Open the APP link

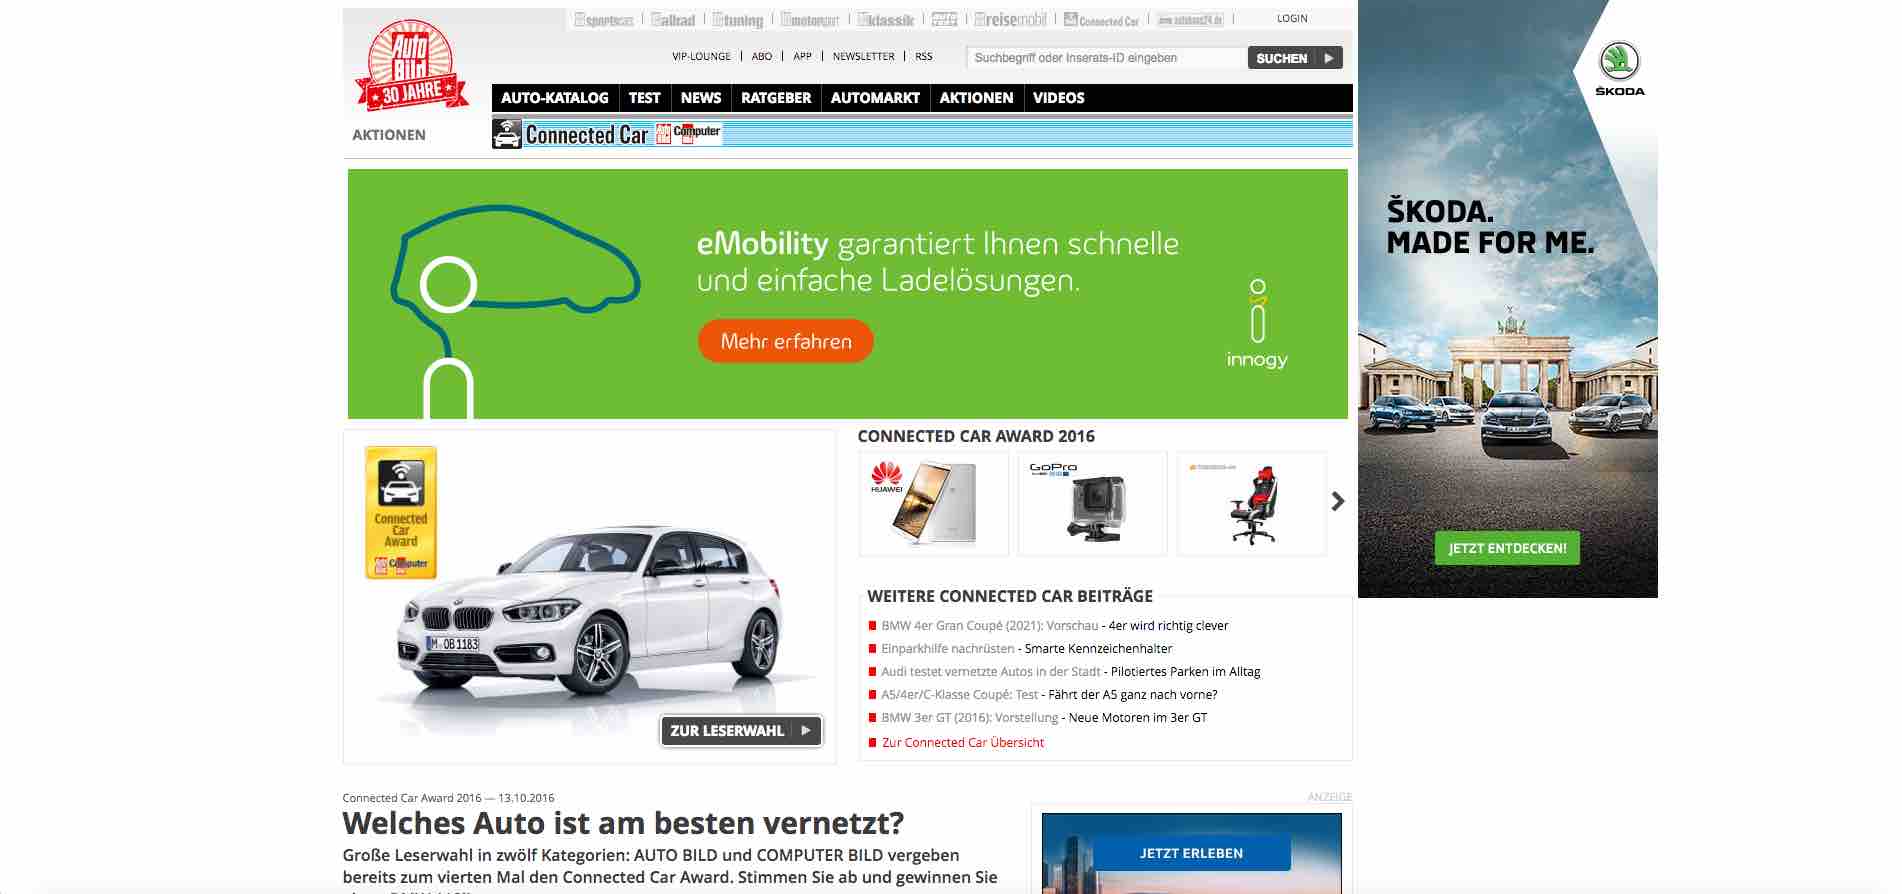pyautogui.click(x=802, y=56)
